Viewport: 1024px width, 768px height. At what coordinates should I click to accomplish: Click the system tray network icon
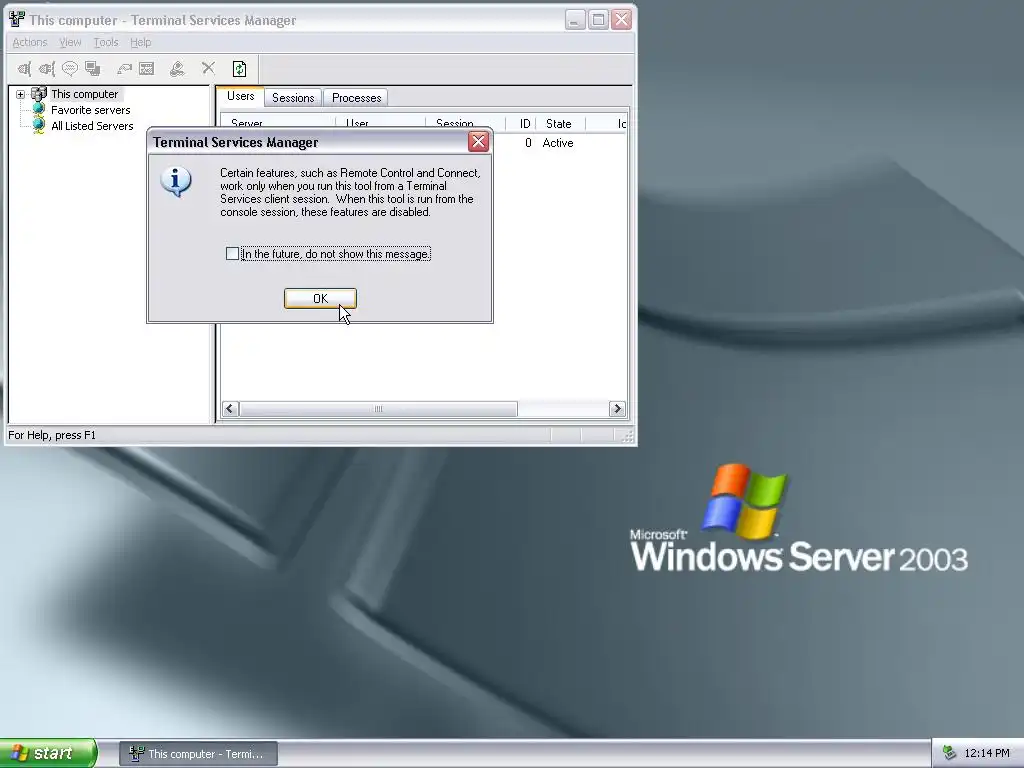point(949,754)
